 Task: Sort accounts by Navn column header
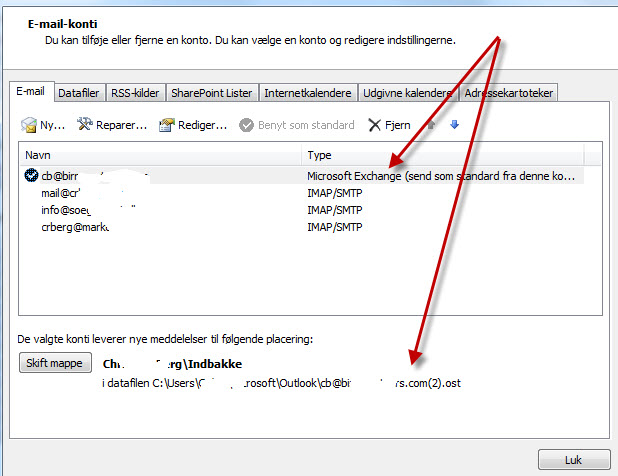pyautogui.click(x=161, y=155)
